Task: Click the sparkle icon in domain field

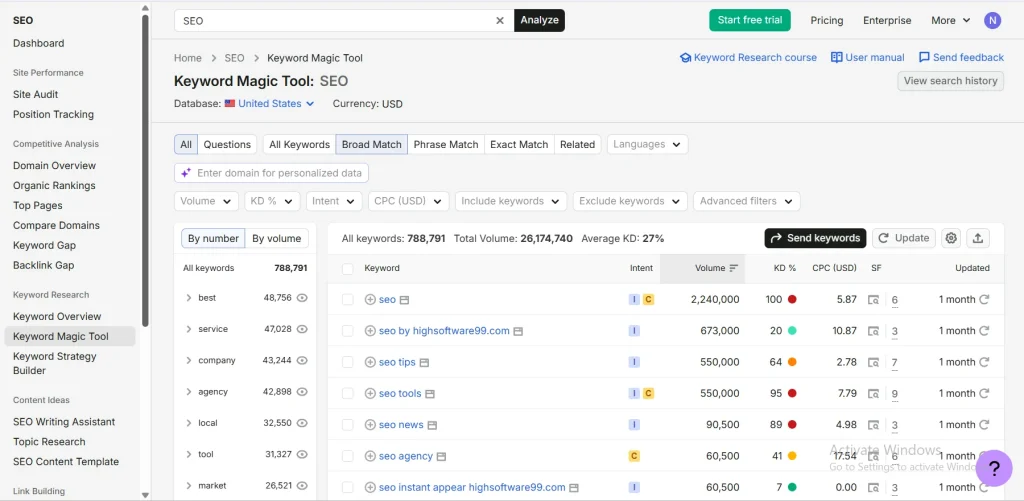Action: [186, 173]
